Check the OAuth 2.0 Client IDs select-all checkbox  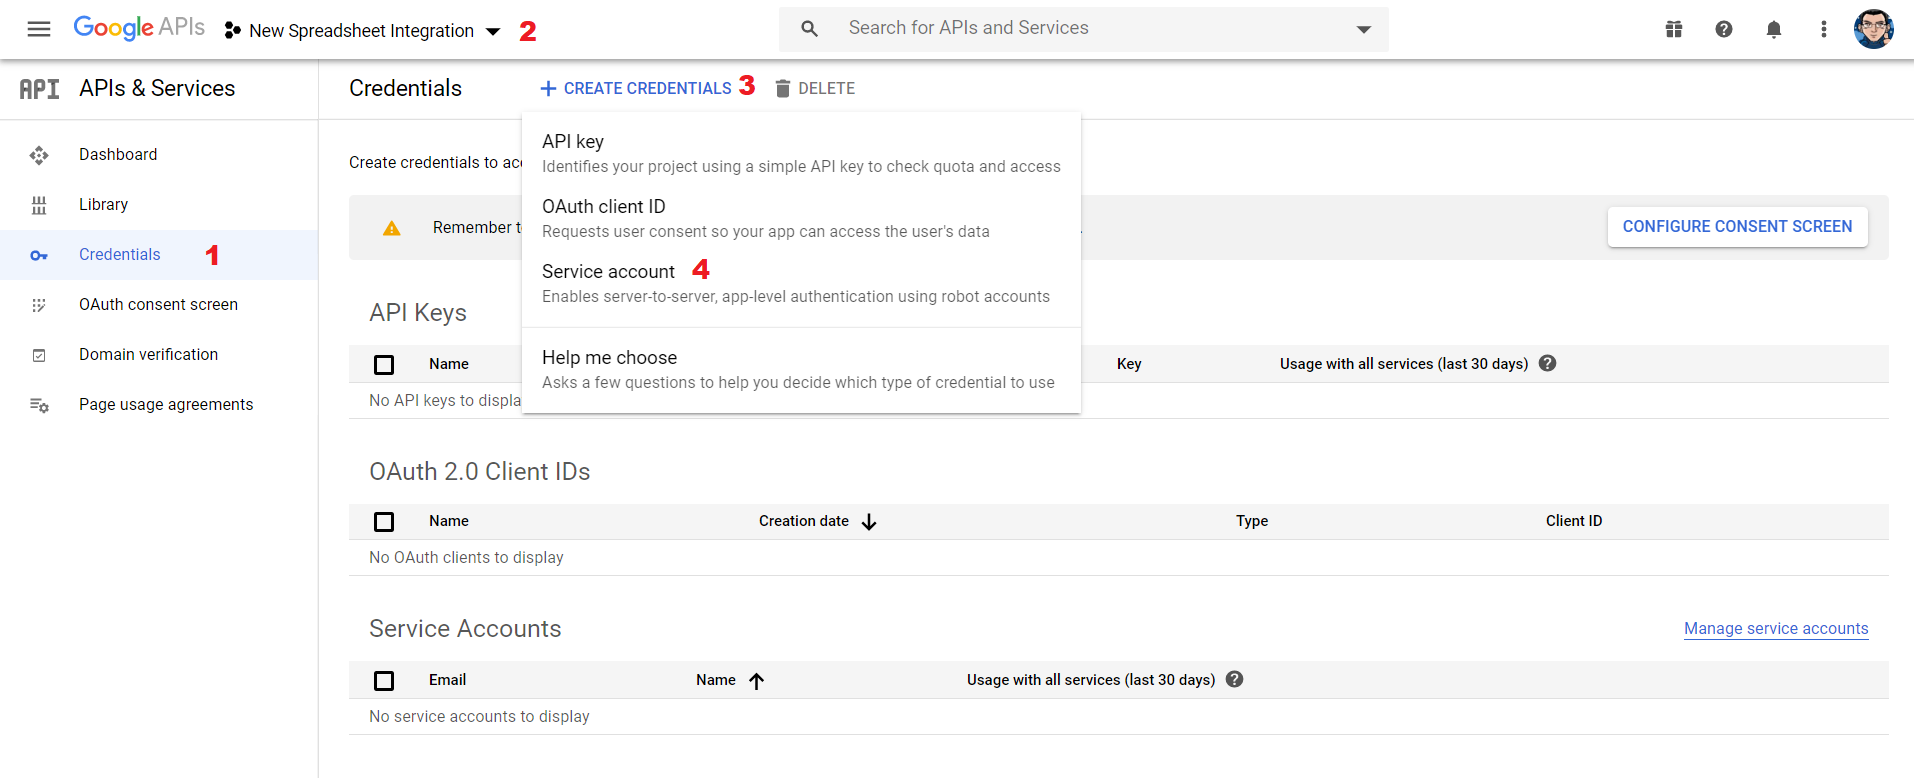pos(384,521)
